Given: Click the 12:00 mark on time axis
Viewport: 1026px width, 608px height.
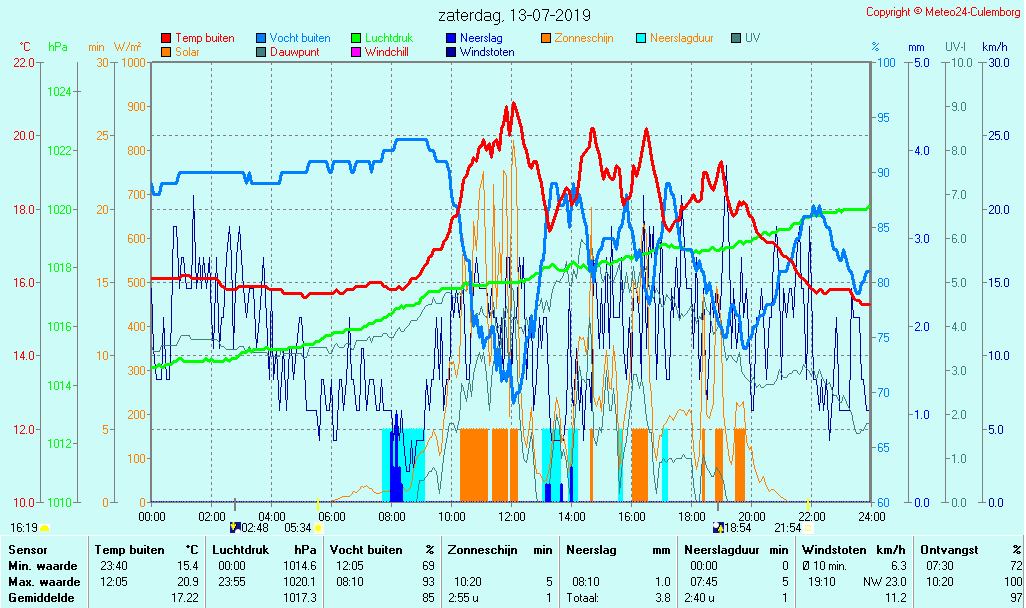Looking at the screenshot, I should 512,516.
